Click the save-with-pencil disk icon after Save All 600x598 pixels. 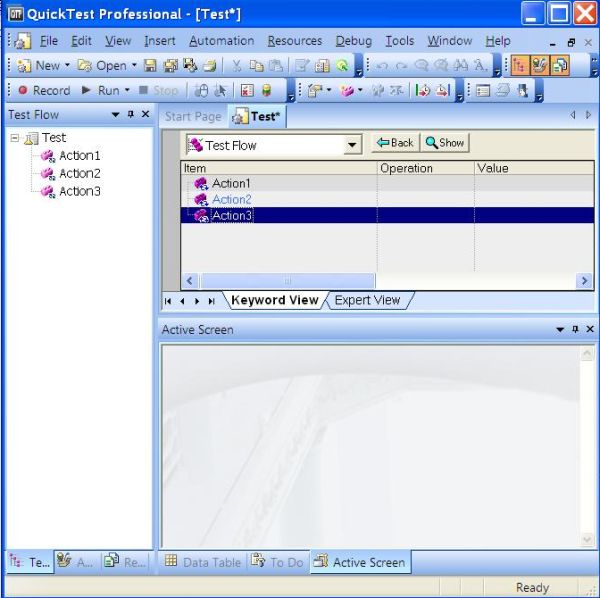[x=190, y=66]
